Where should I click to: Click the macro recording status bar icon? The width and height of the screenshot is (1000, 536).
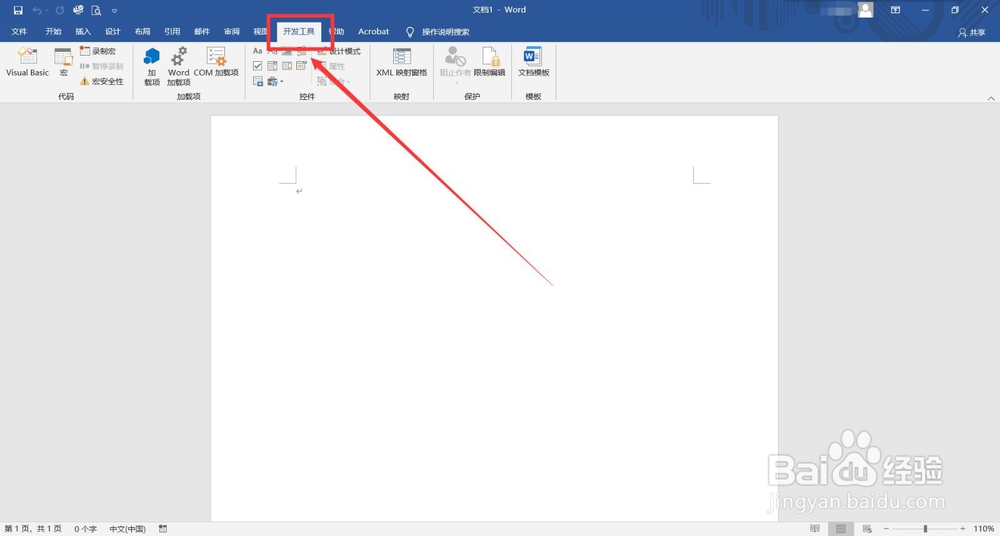pyautogui.click(x=163, y=529)
